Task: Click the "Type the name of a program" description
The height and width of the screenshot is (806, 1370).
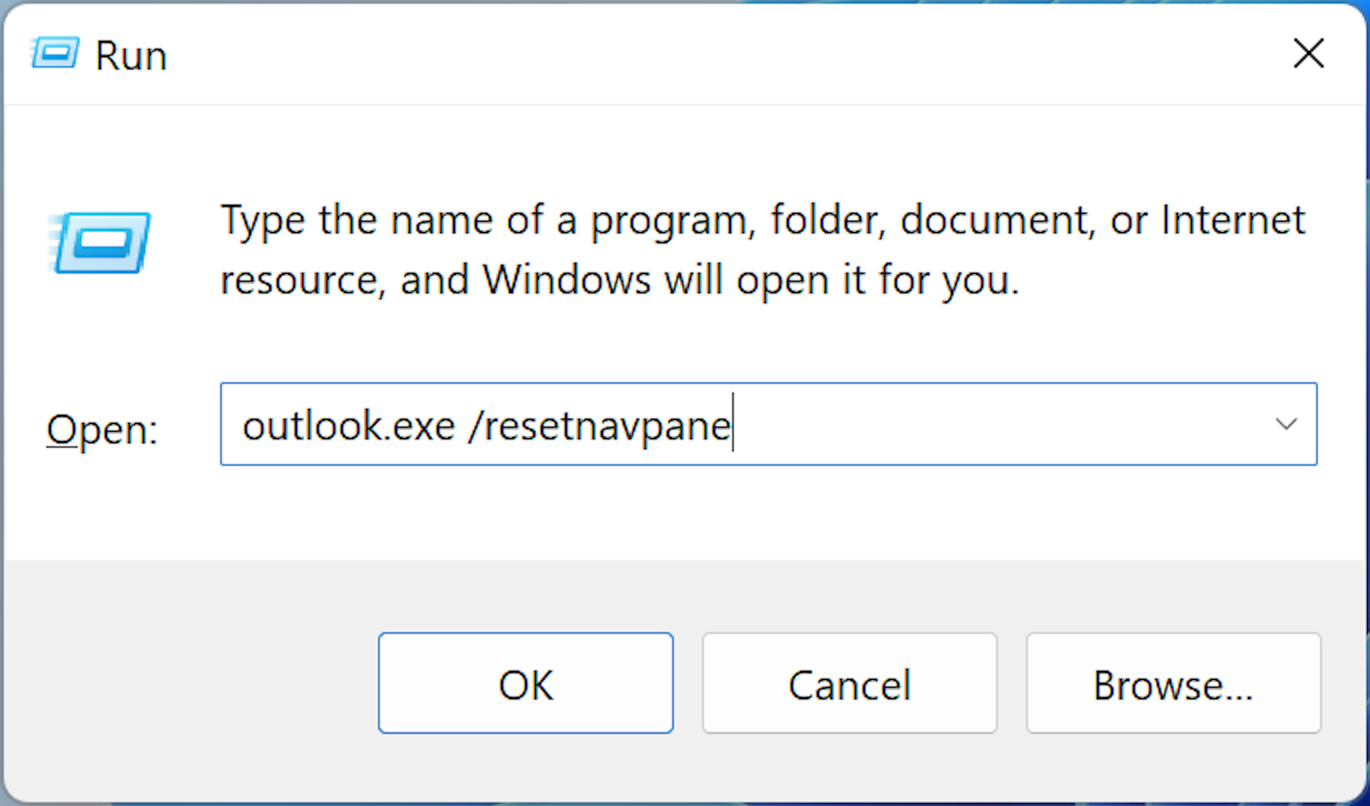Action: pos(762,250)
